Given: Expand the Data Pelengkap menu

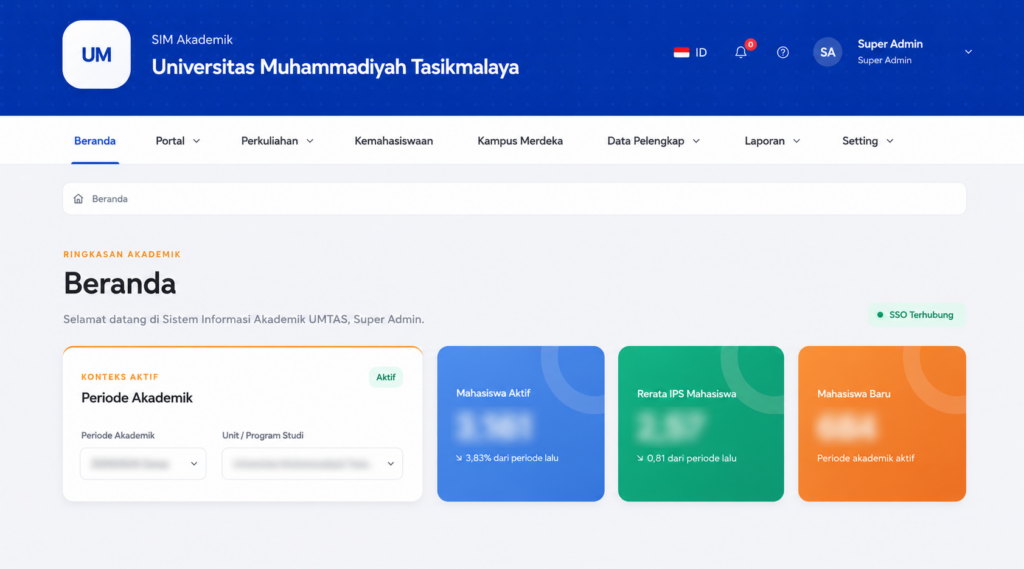Looking at the screenshot, I should (654, 140).
